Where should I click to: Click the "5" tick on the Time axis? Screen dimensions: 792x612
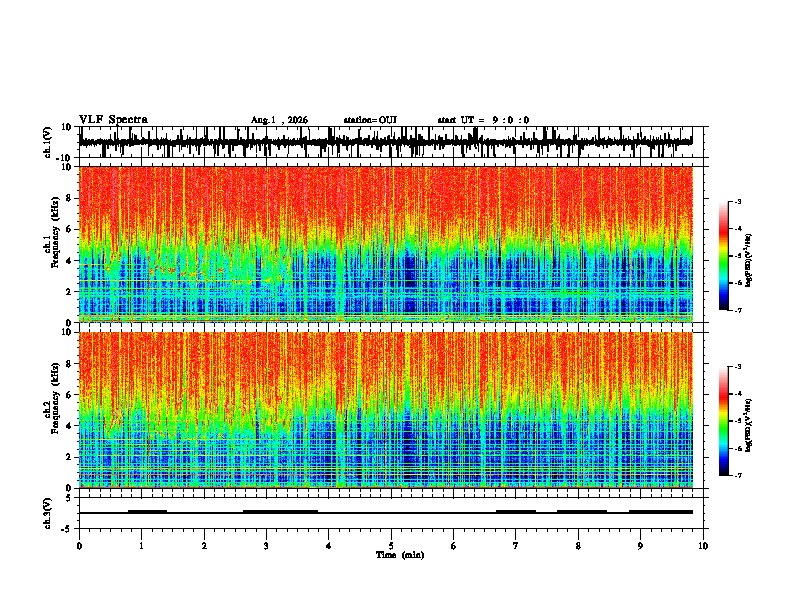(x=391, y=546)
